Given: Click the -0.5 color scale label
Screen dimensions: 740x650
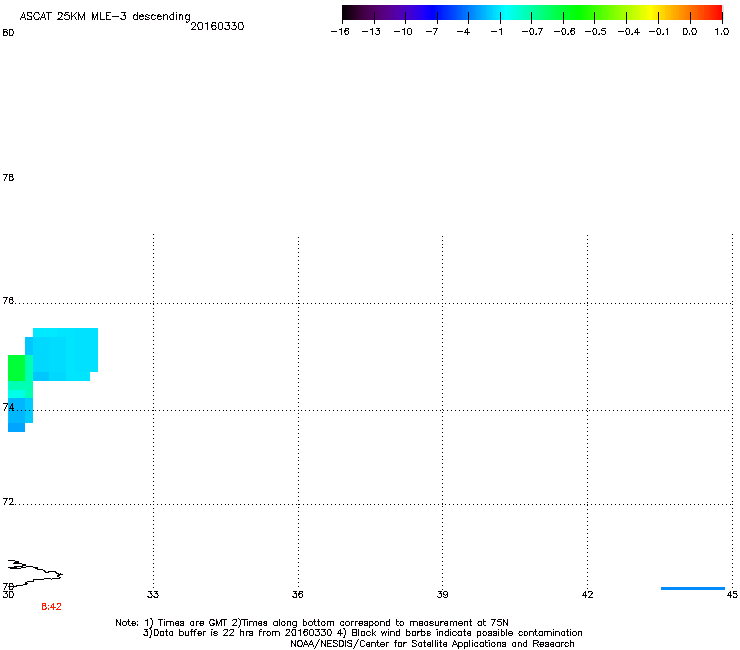Looking at the screenshot, I should click(596, 32).
